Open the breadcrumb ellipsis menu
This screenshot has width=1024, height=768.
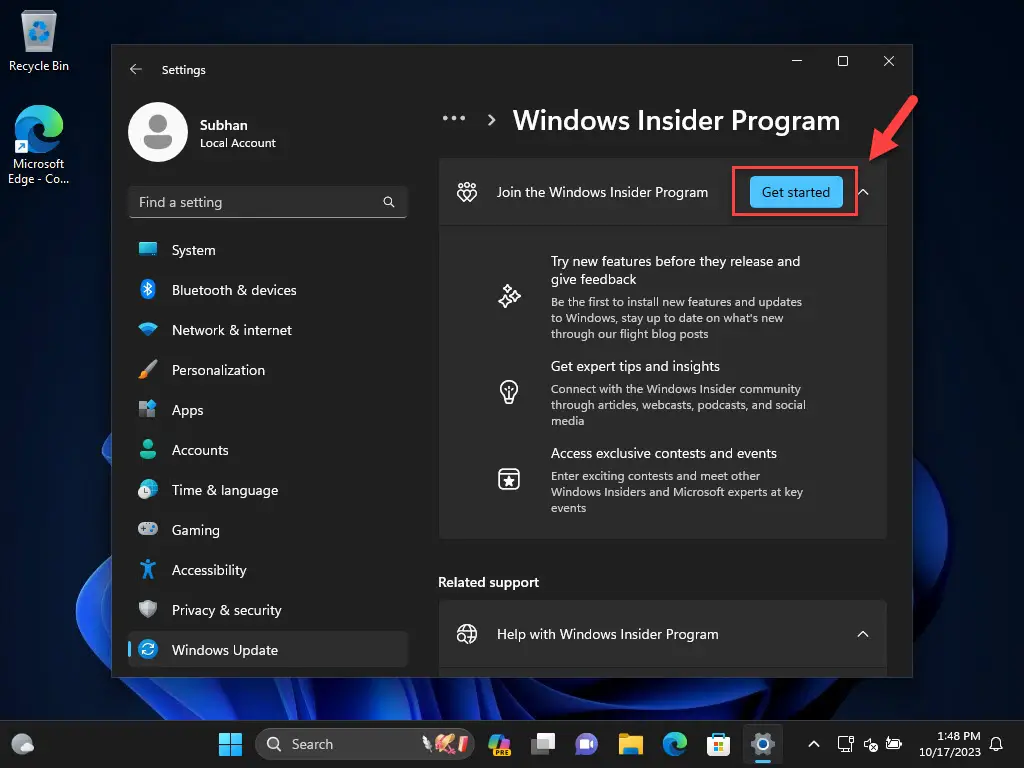454,119
